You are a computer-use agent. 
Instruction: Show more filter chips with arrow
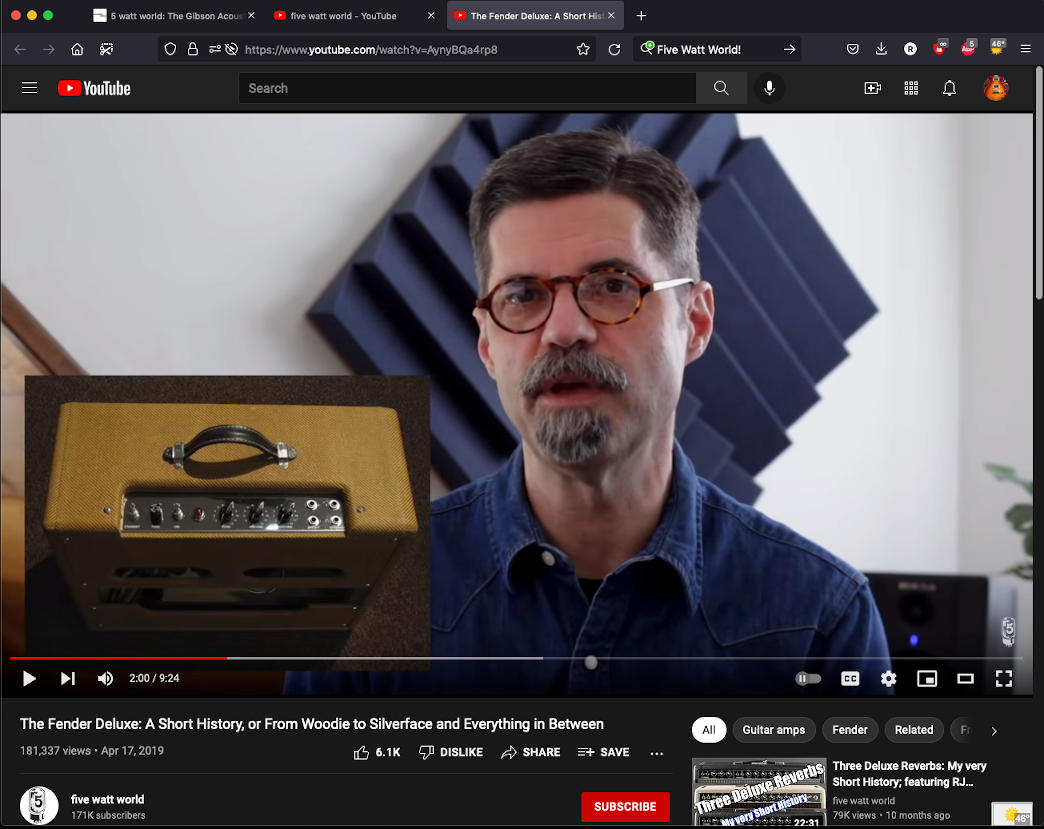994,730
